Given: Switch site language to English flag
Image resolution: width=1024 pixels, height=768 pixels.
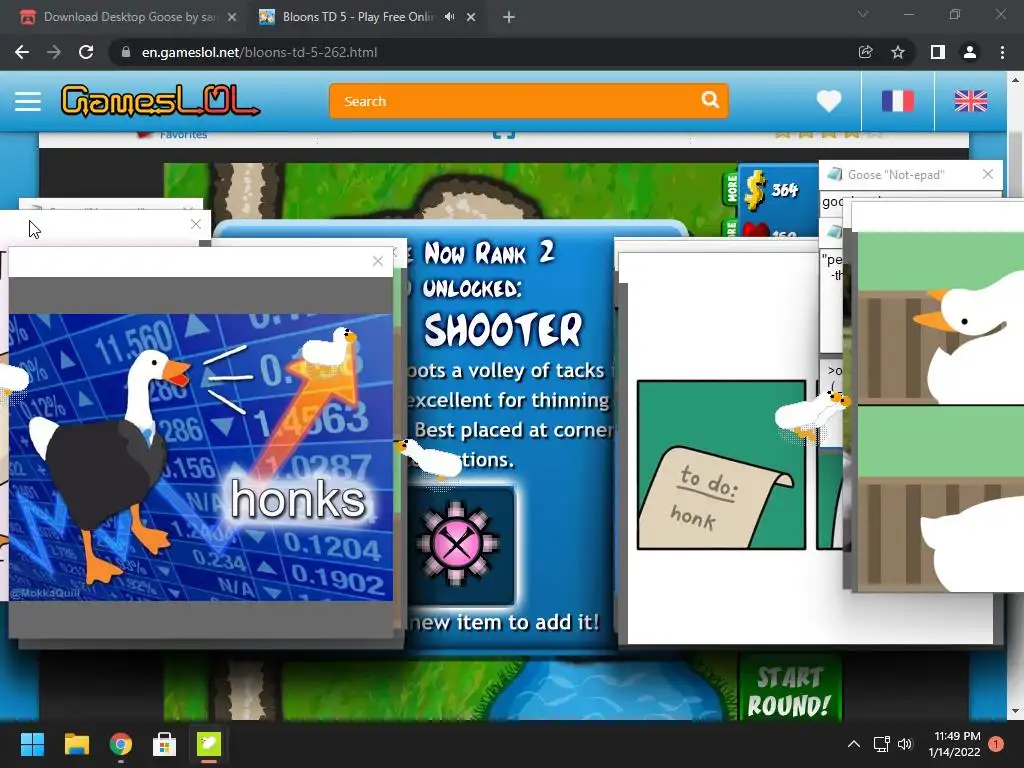Looking at the screenshot, I should pyautogui.click(x=970, y=101).
